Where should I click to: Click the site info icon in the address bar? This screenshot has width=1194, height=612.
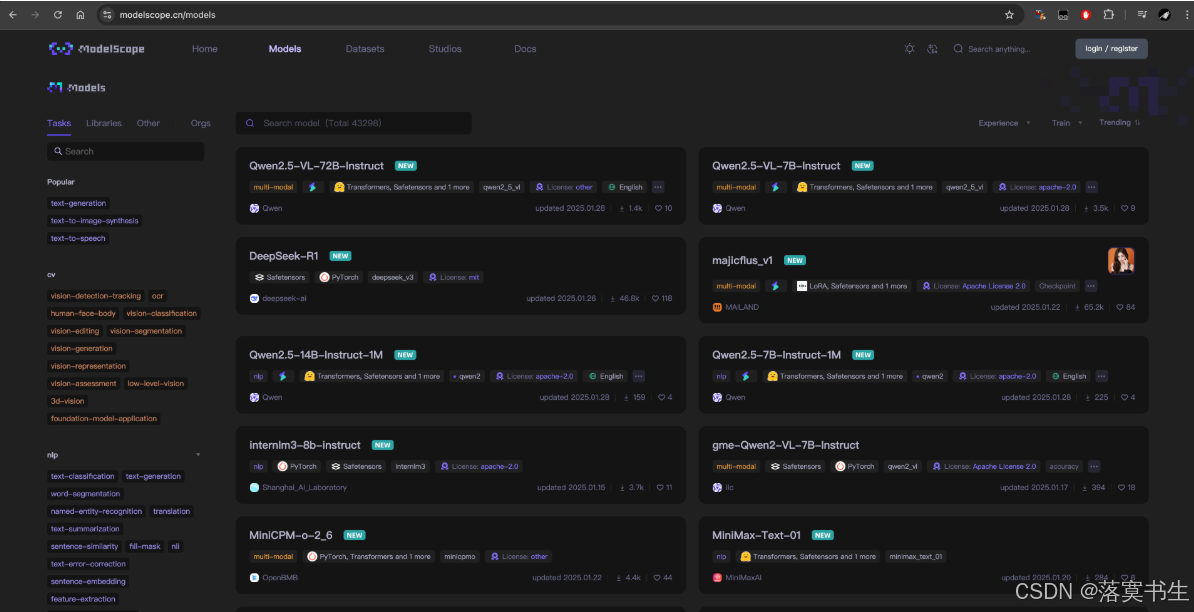click(x=107, y=14)
